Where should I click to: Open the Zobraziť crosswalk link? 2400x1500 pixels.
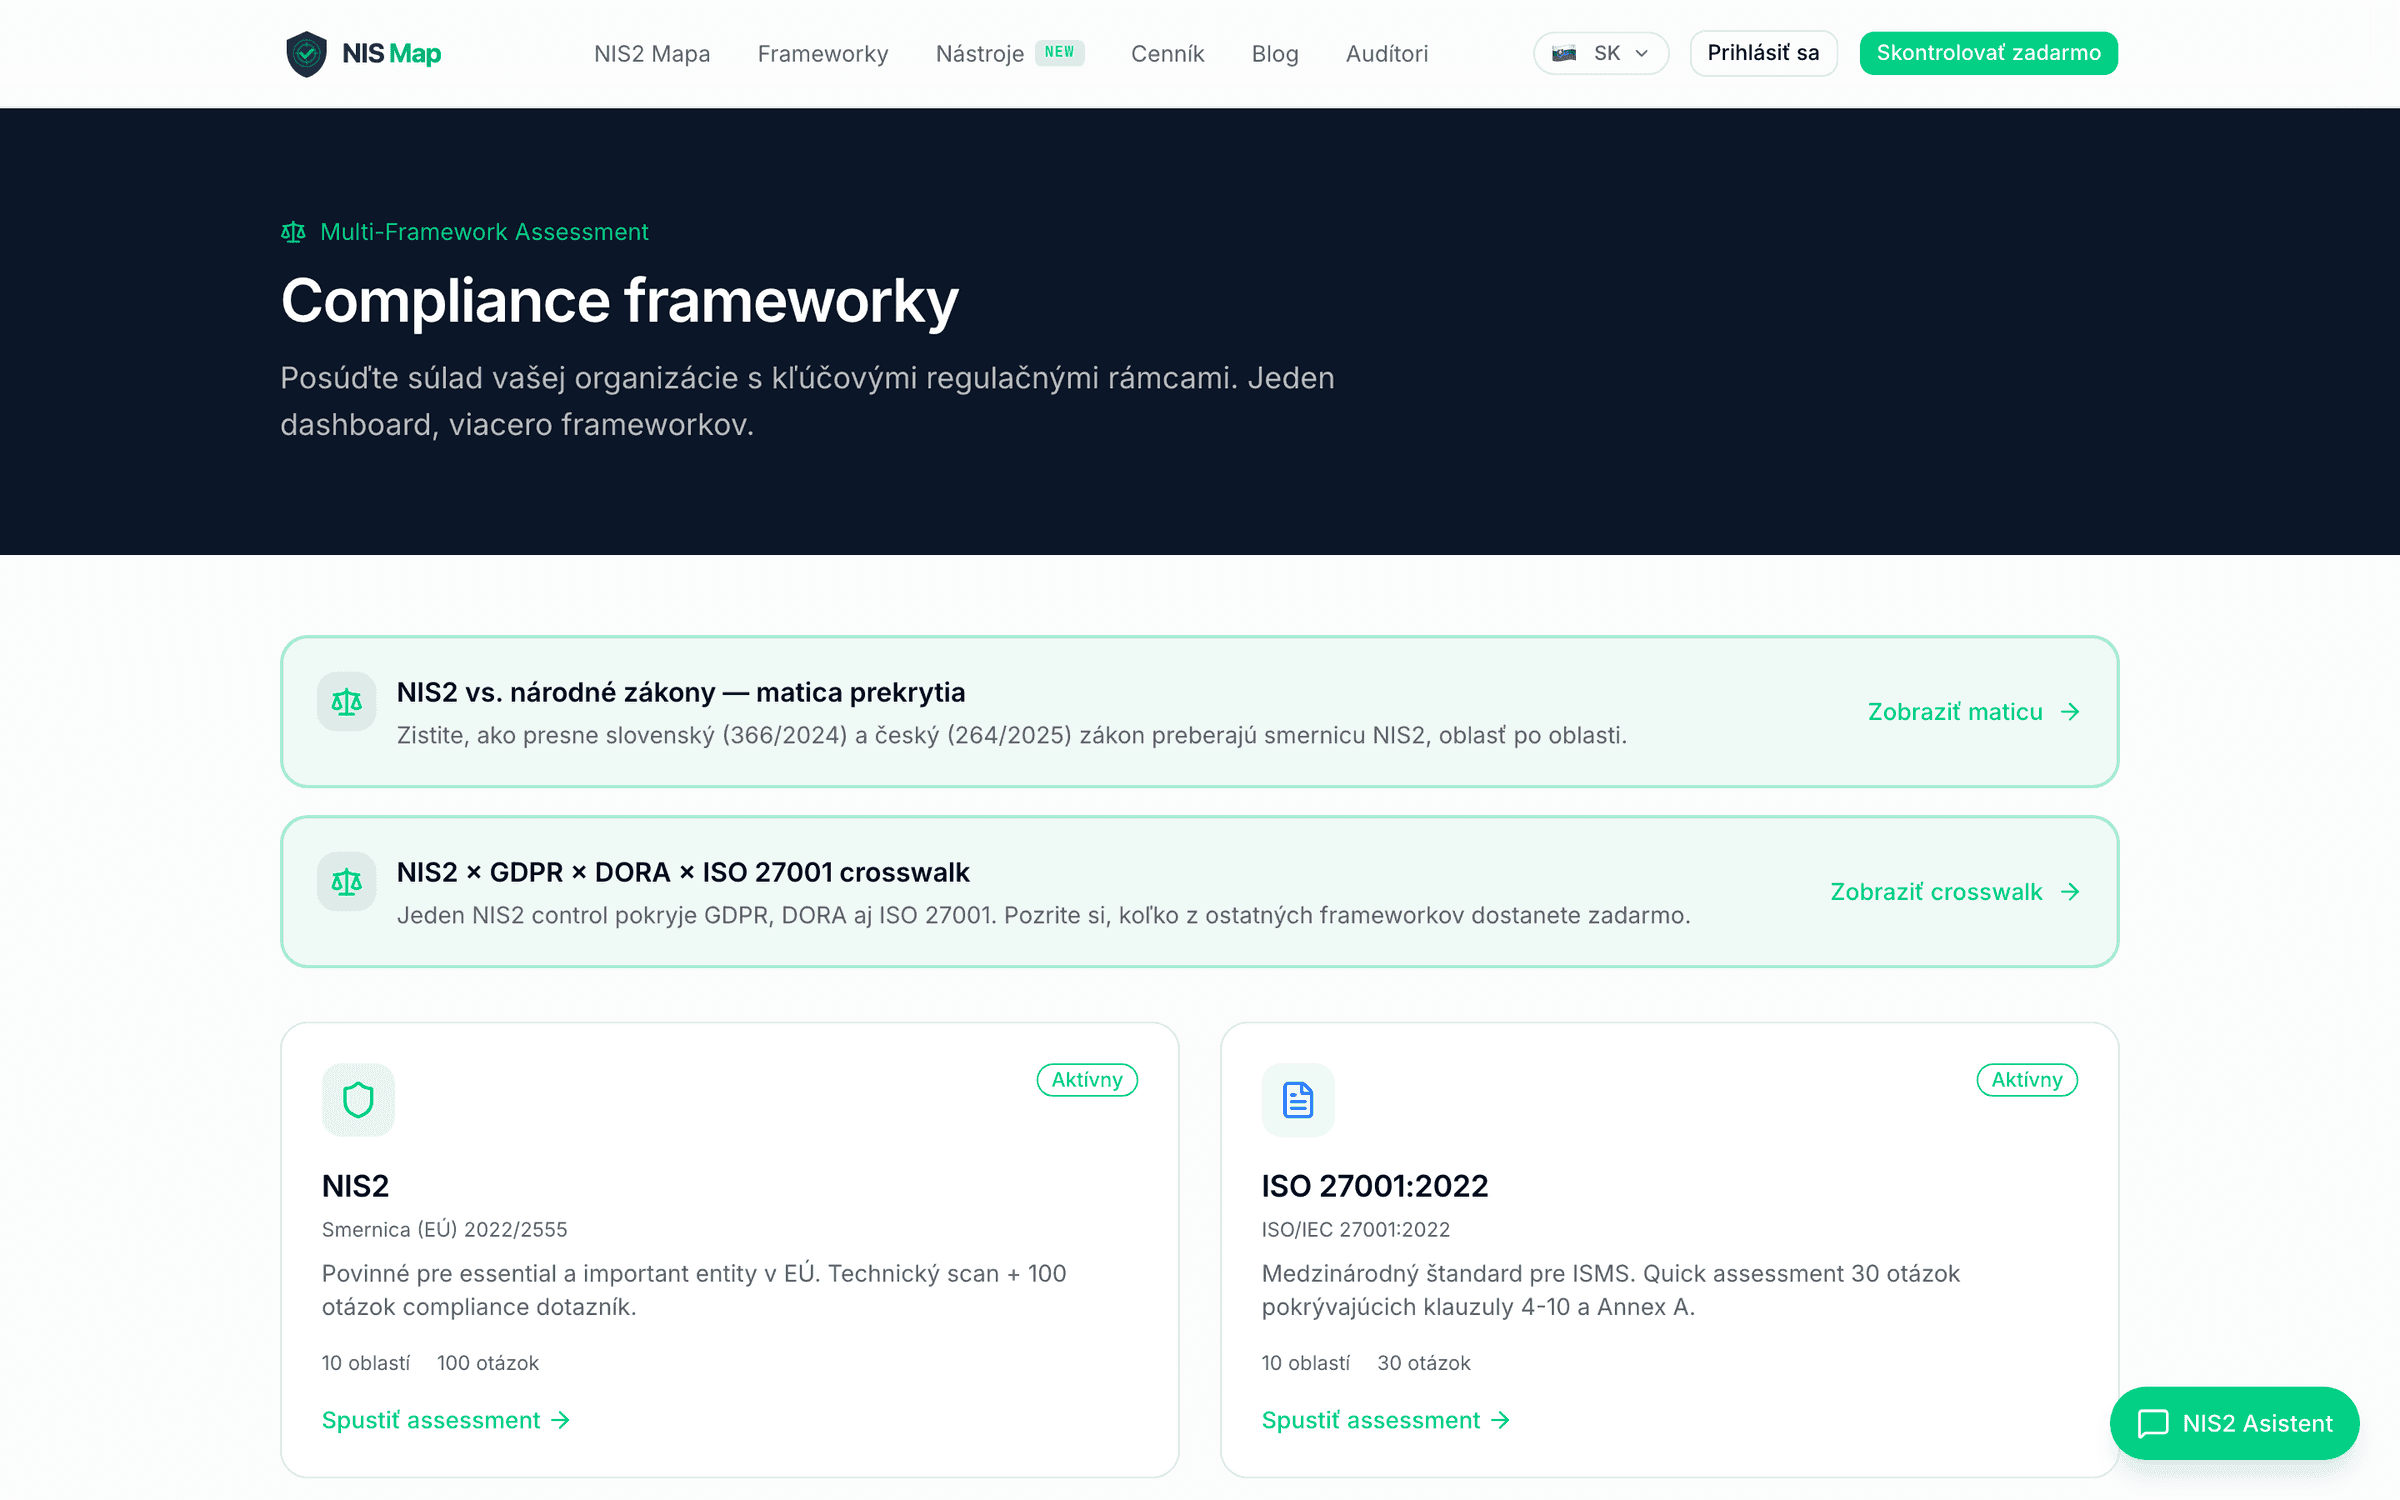[1936, 892]
